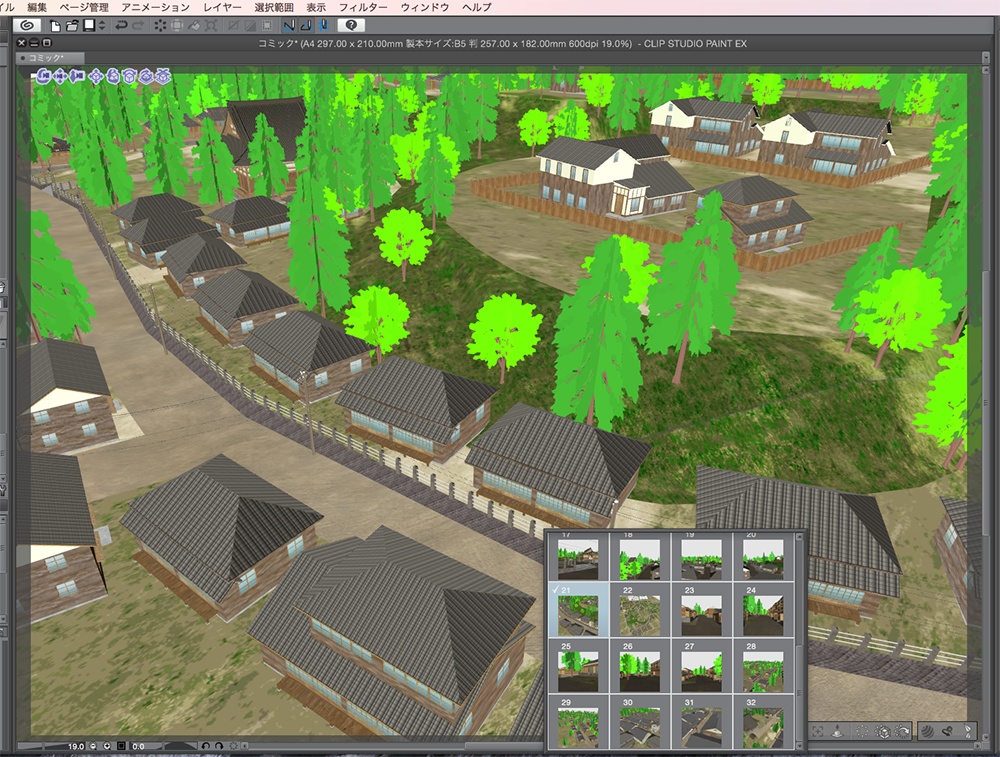Select camera preset thumbnail 22
This screenshot has width=1000, height=757.
640,610
